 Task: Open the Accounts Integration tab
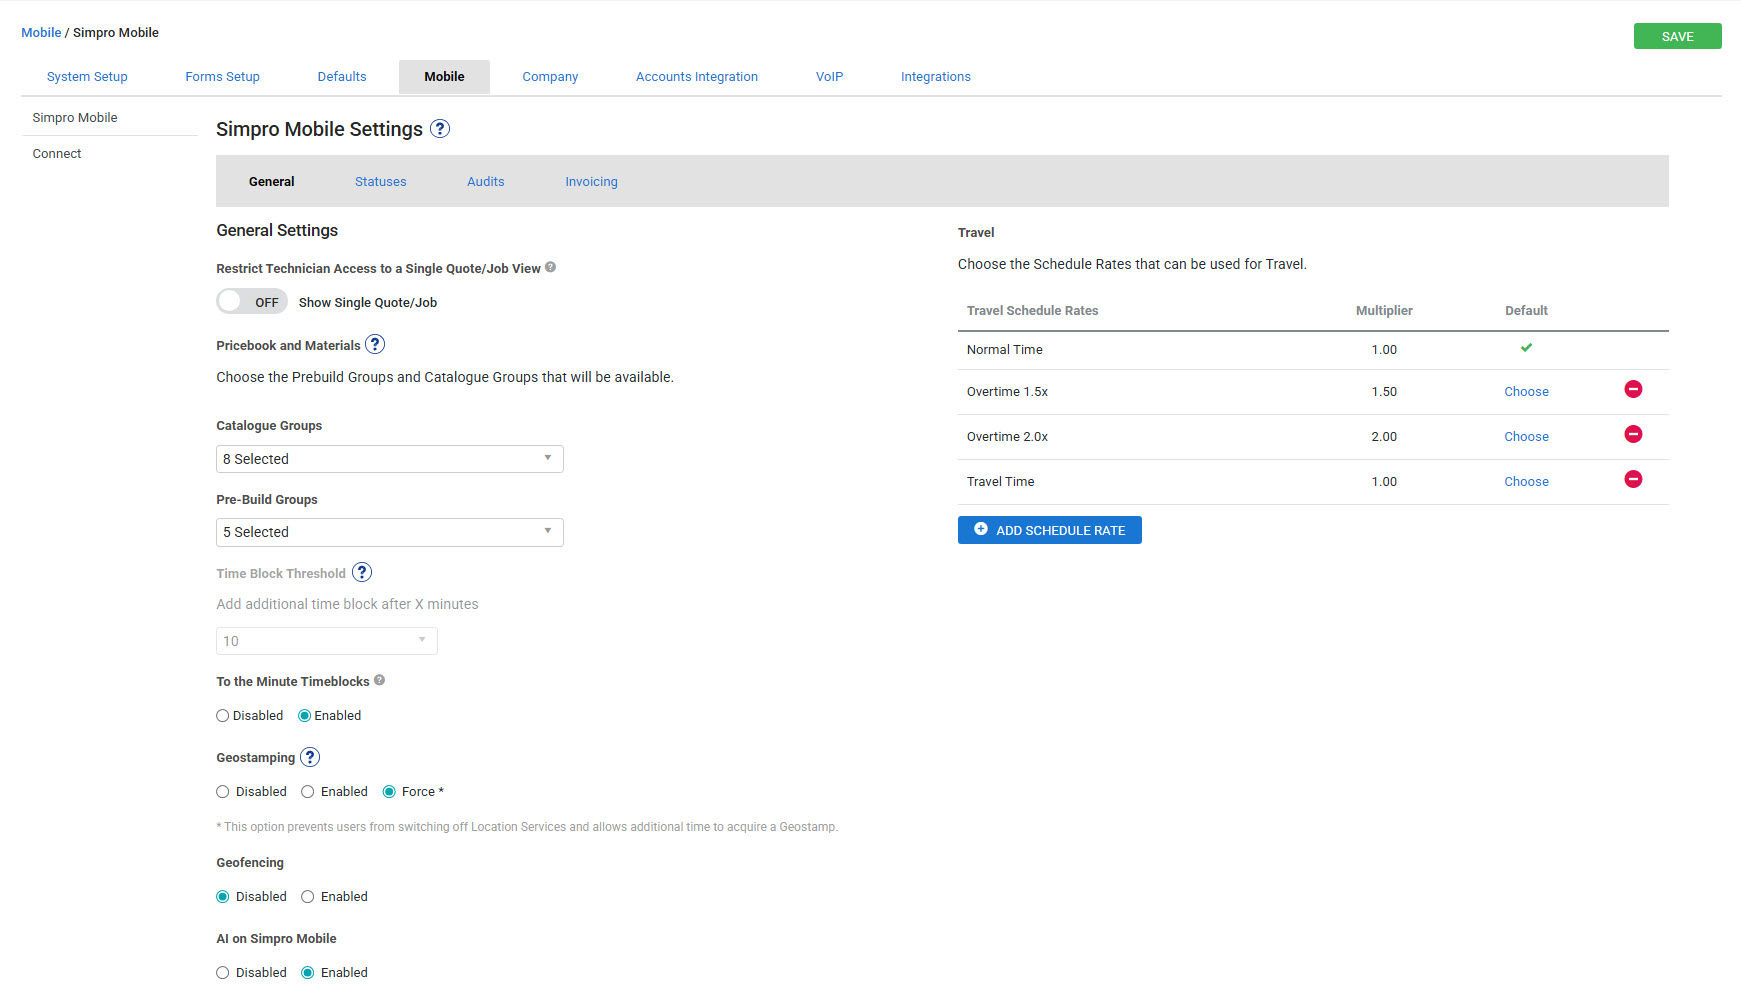click(696, 77)
